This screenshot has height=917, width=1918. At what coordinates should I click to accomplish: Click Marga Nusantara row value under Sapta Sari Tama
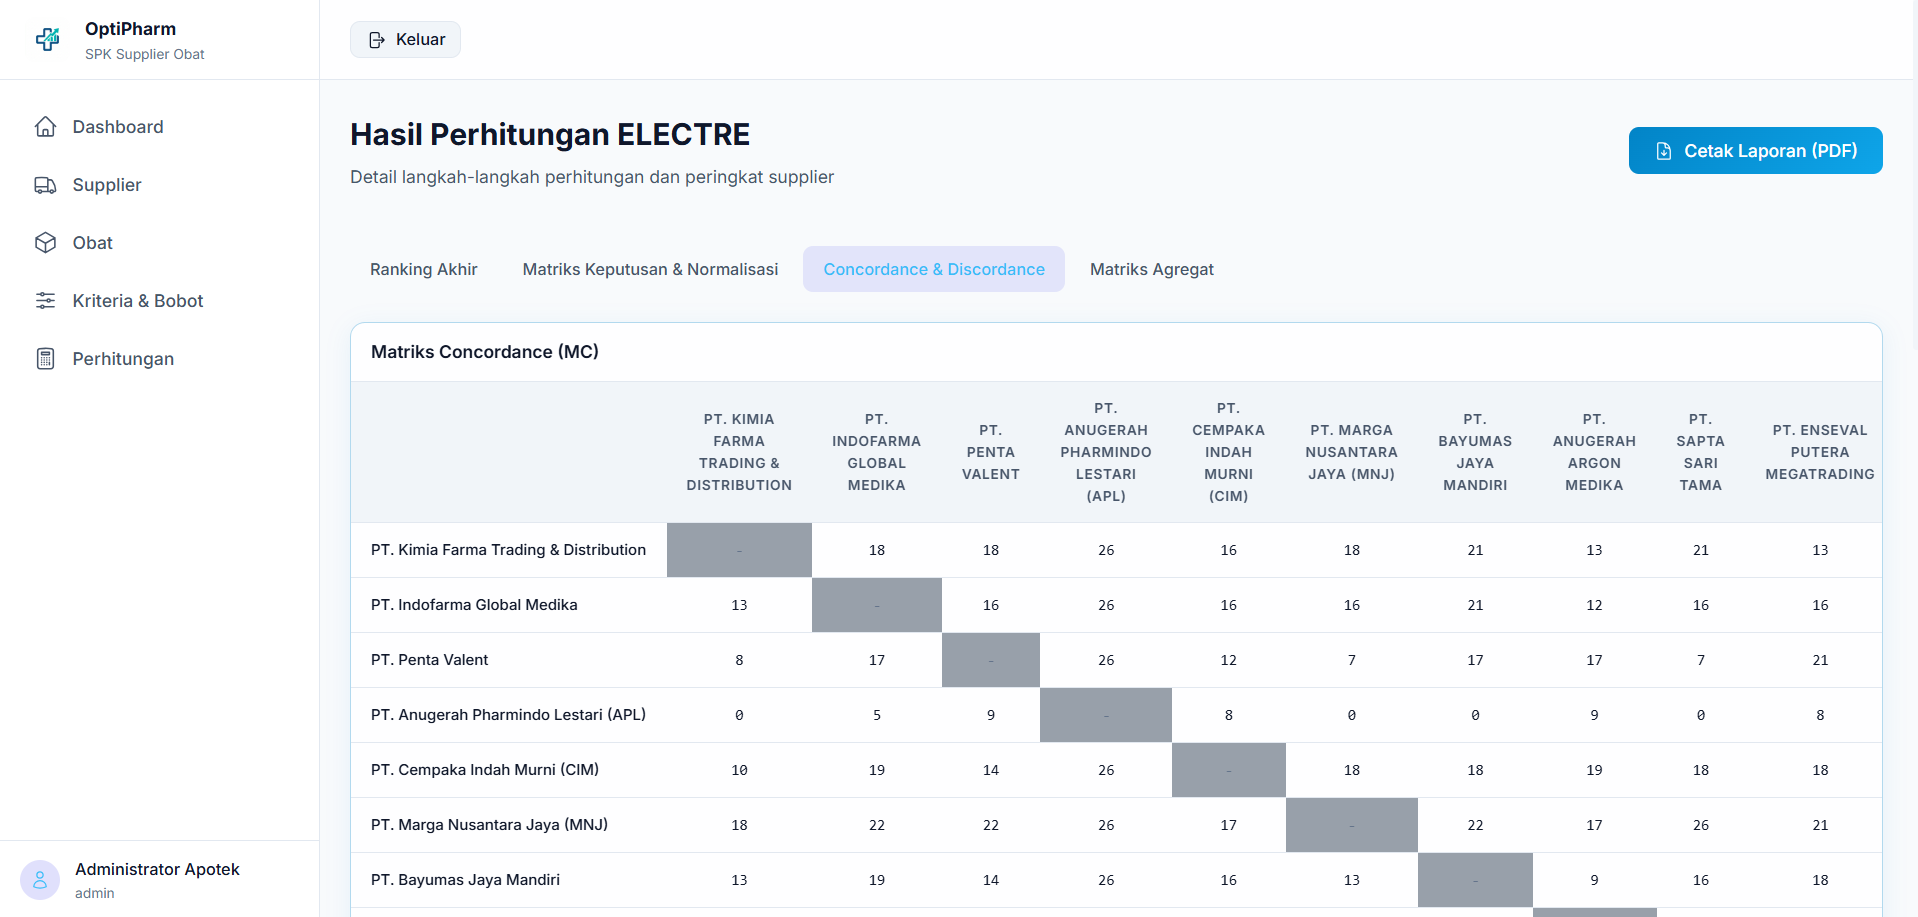coord(1701,825)
